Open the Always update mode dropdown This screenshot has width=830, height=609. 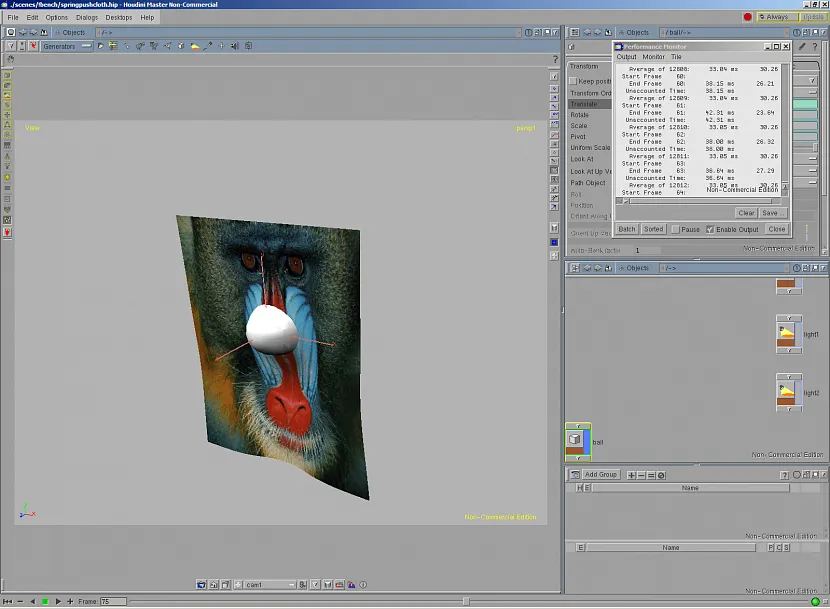pos(777,17)
